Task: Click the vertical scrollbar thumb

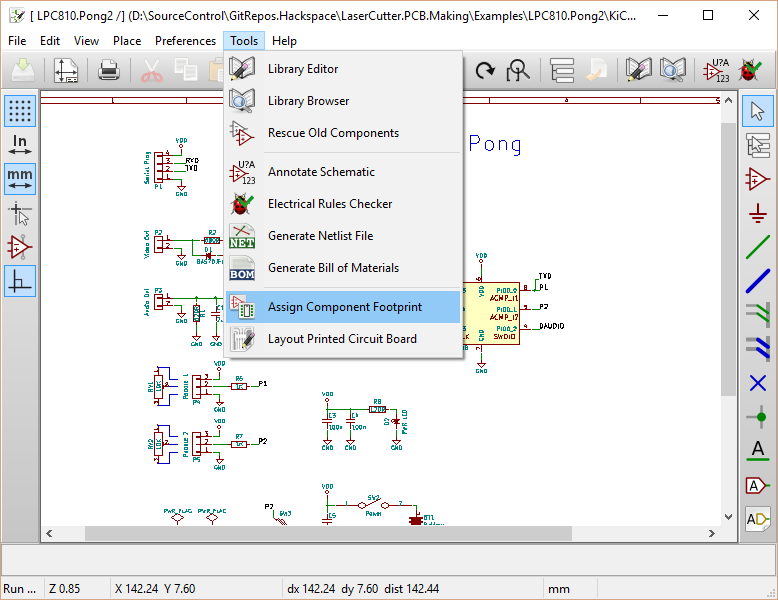Action: pos(728,258)
